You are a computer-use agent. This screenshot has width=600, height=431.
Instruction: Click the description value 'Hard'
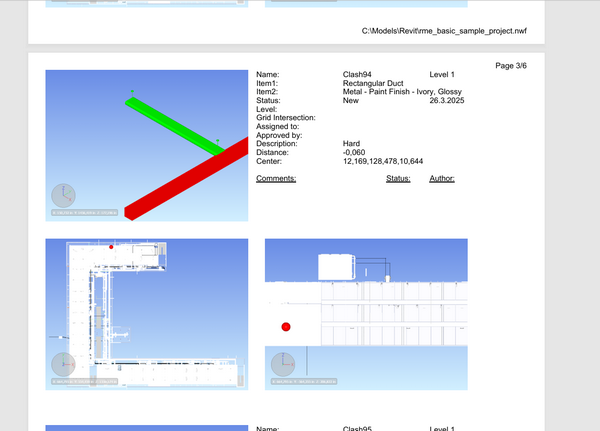click(x=351, y=144)
